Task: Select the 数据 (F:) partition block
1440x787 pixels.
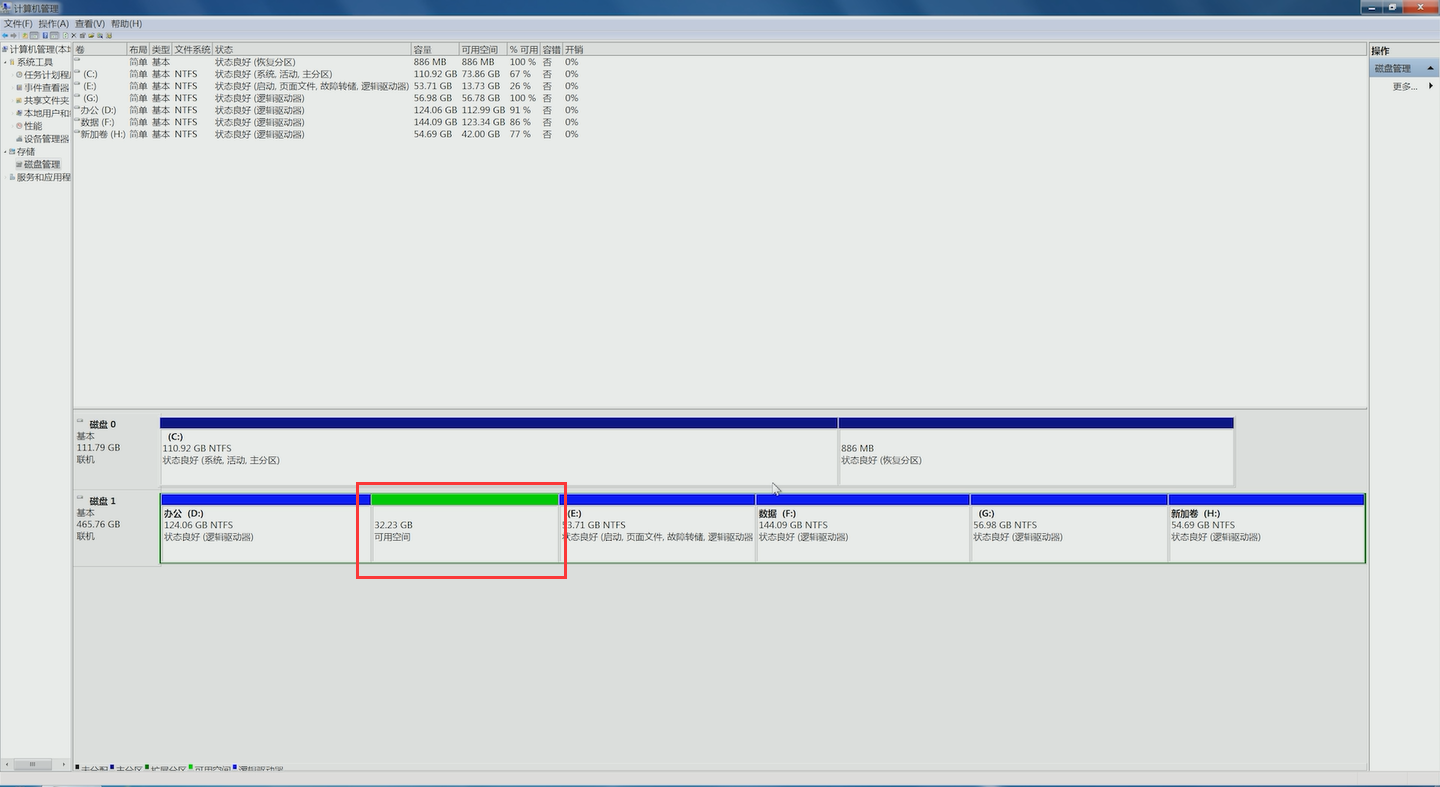Action: coord(863,528)
